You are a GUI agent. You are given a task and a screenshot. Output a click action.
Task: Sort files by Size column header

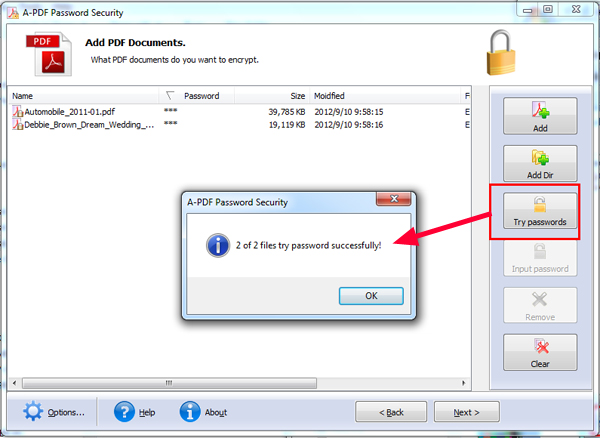[272, 96]
